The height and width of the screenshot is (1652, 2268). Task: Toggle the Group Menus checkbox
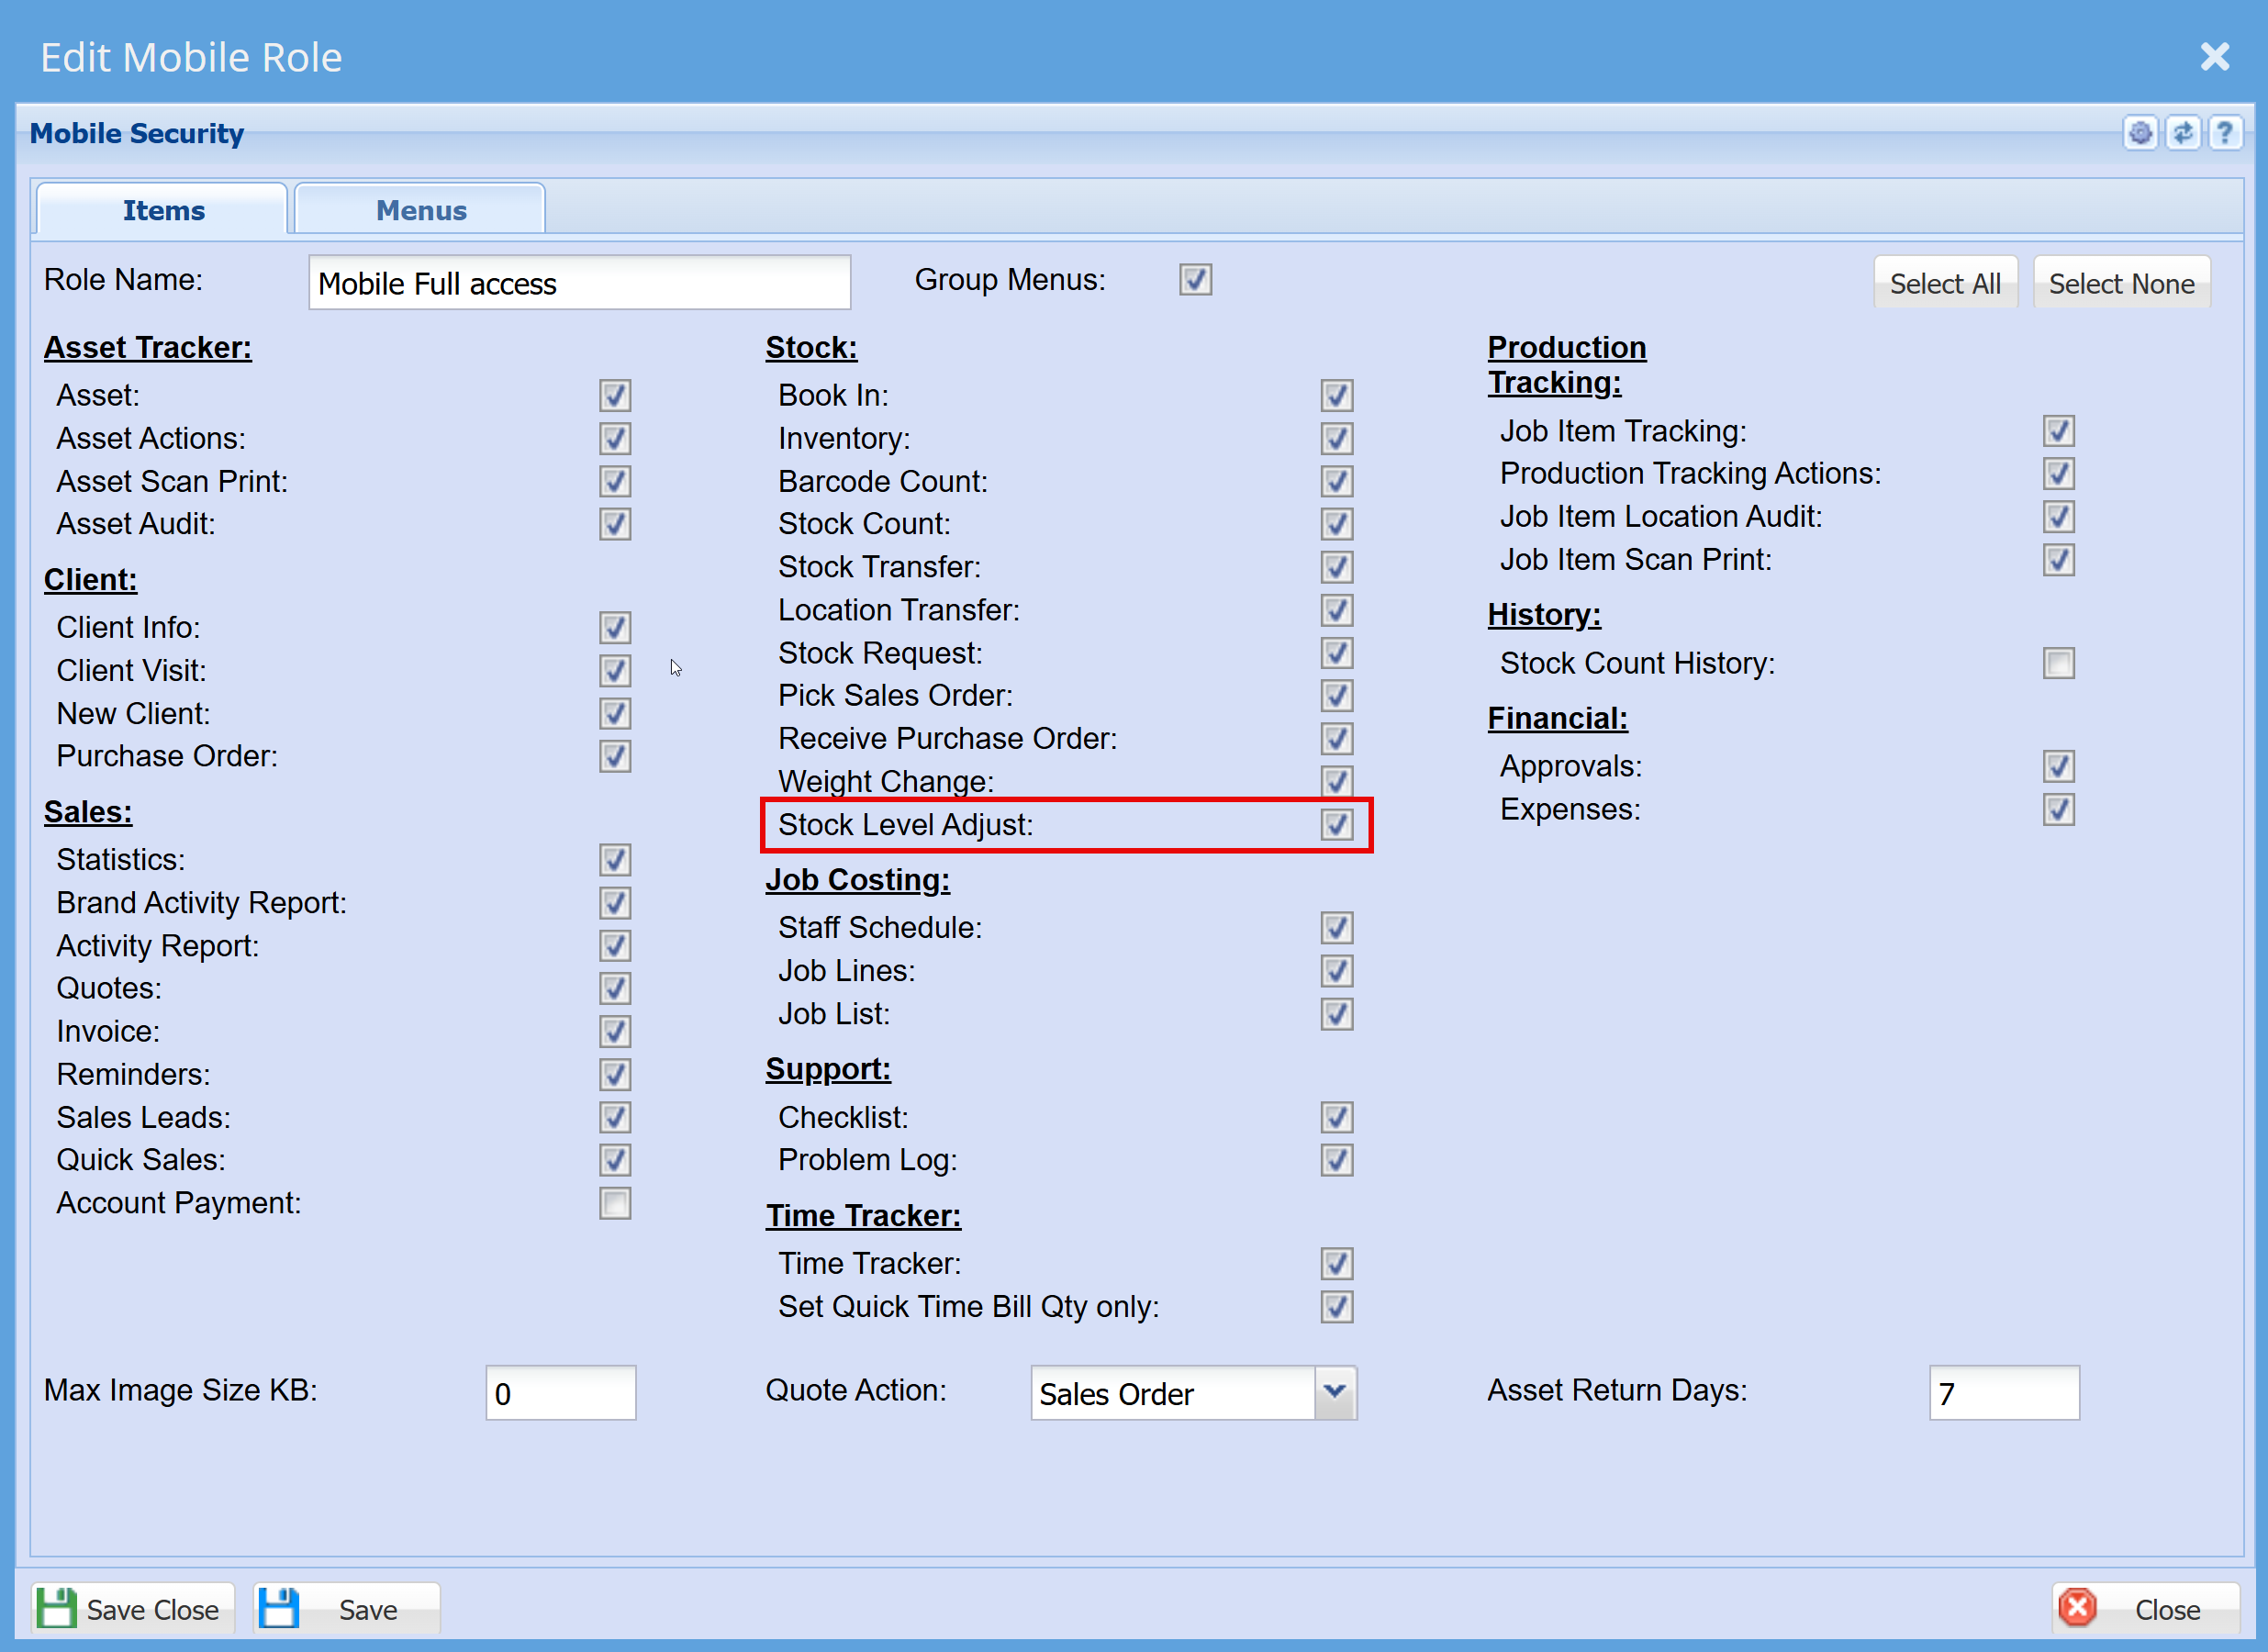point(1195,280)
